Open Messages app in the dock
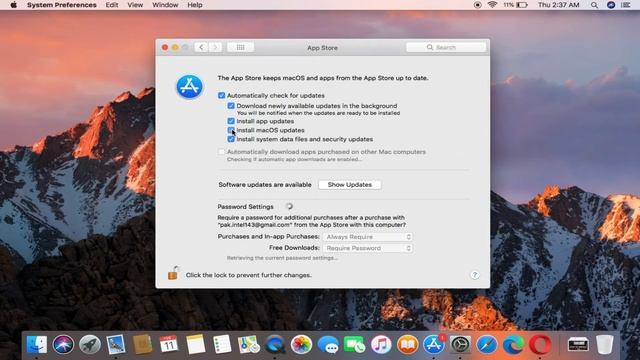Screen dimensions: 640x360 [x=328, y=344]
